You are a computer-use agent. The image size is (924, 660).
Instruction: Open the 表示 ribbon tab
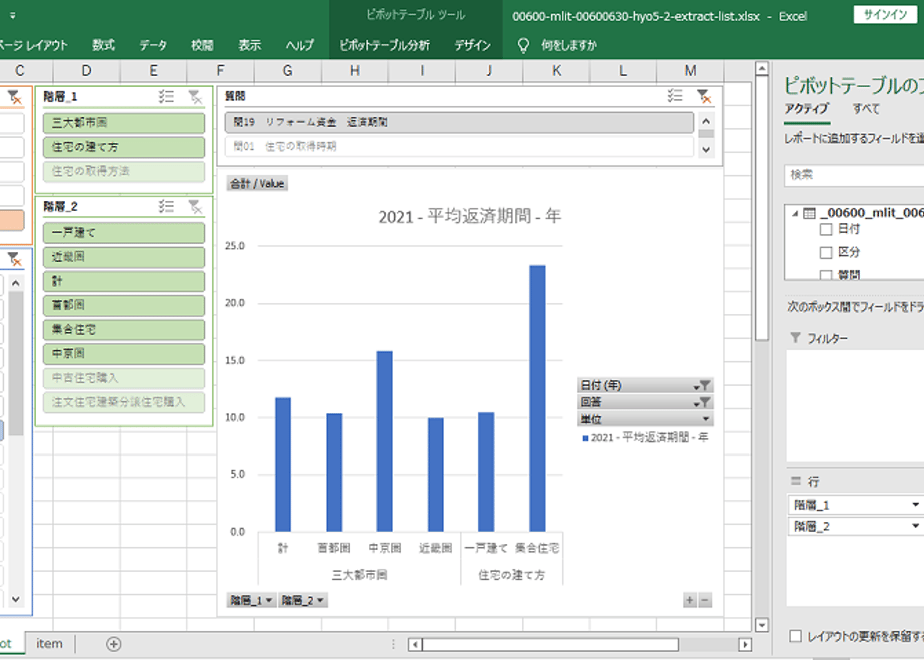click(250, 45)
